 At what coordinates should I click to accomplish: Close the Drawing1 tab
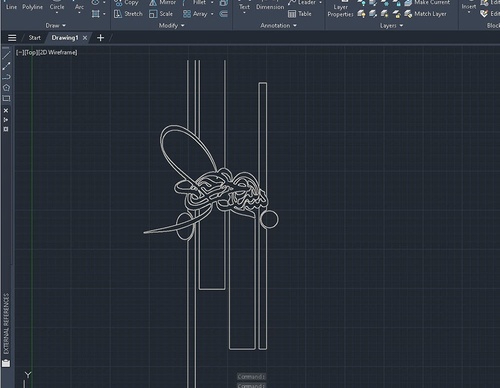85,38
